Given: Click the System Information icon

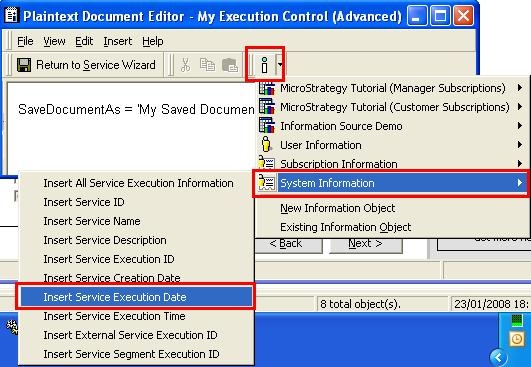Looking at the screenshot, I should [x=267, y=183].
